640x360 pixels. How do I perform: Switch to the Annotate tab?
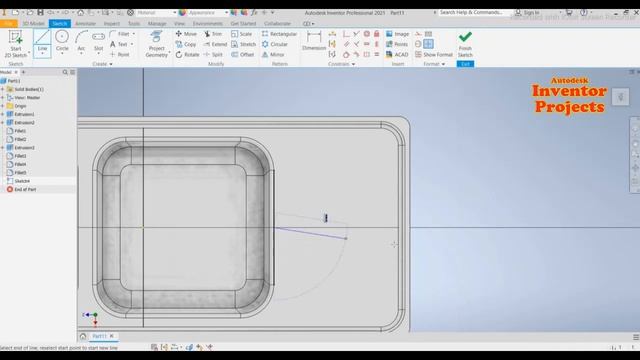coord(85,24)
